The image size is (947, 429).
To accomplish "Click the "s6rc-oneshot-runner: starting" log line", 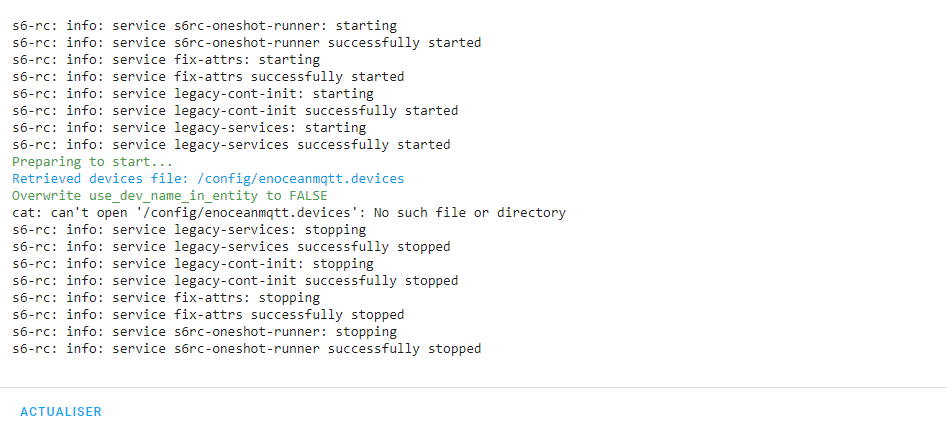I will tap(204, 25).
